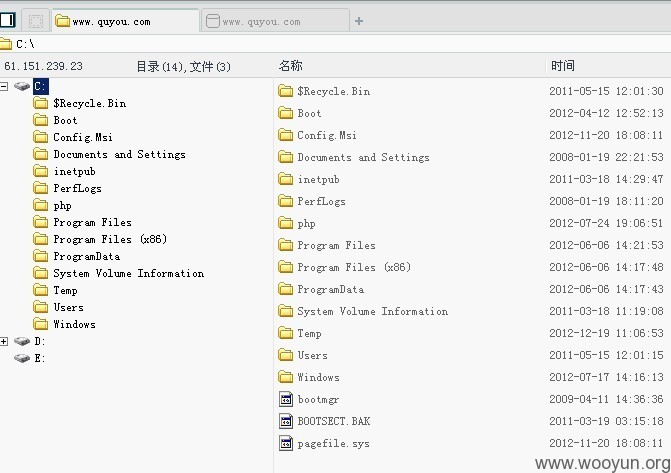Click the folder icon beside the C:\ path
This screenshot has height=473, width=671.
pos(5,44)
